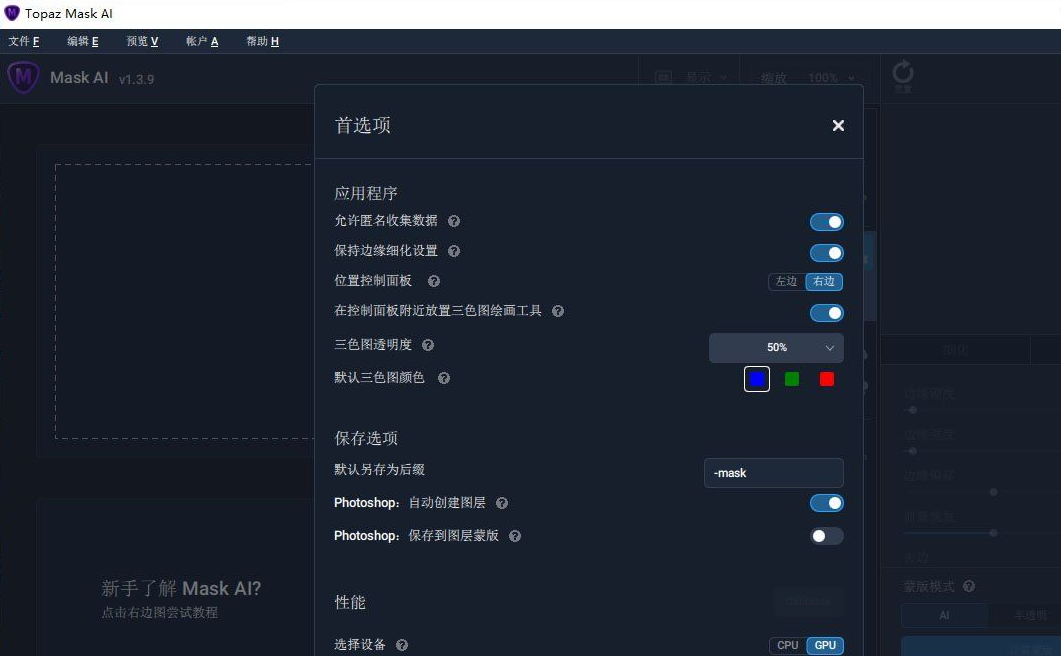Set control panel position to 左边
The height and width of the screenshot is (656, 1061).
[x=787, y=282]
